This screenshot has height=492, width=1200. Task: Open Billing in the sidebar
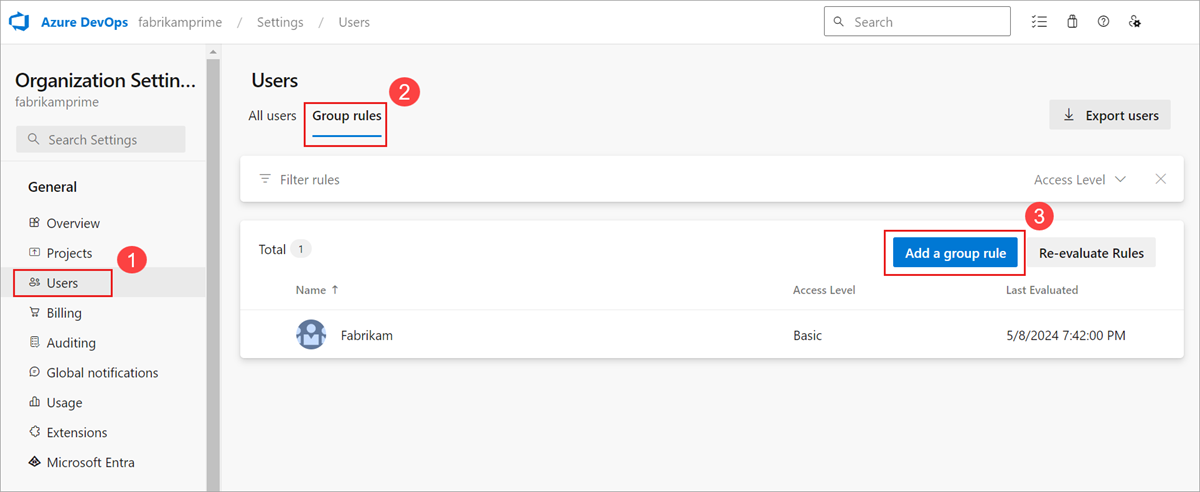(64, 313)
